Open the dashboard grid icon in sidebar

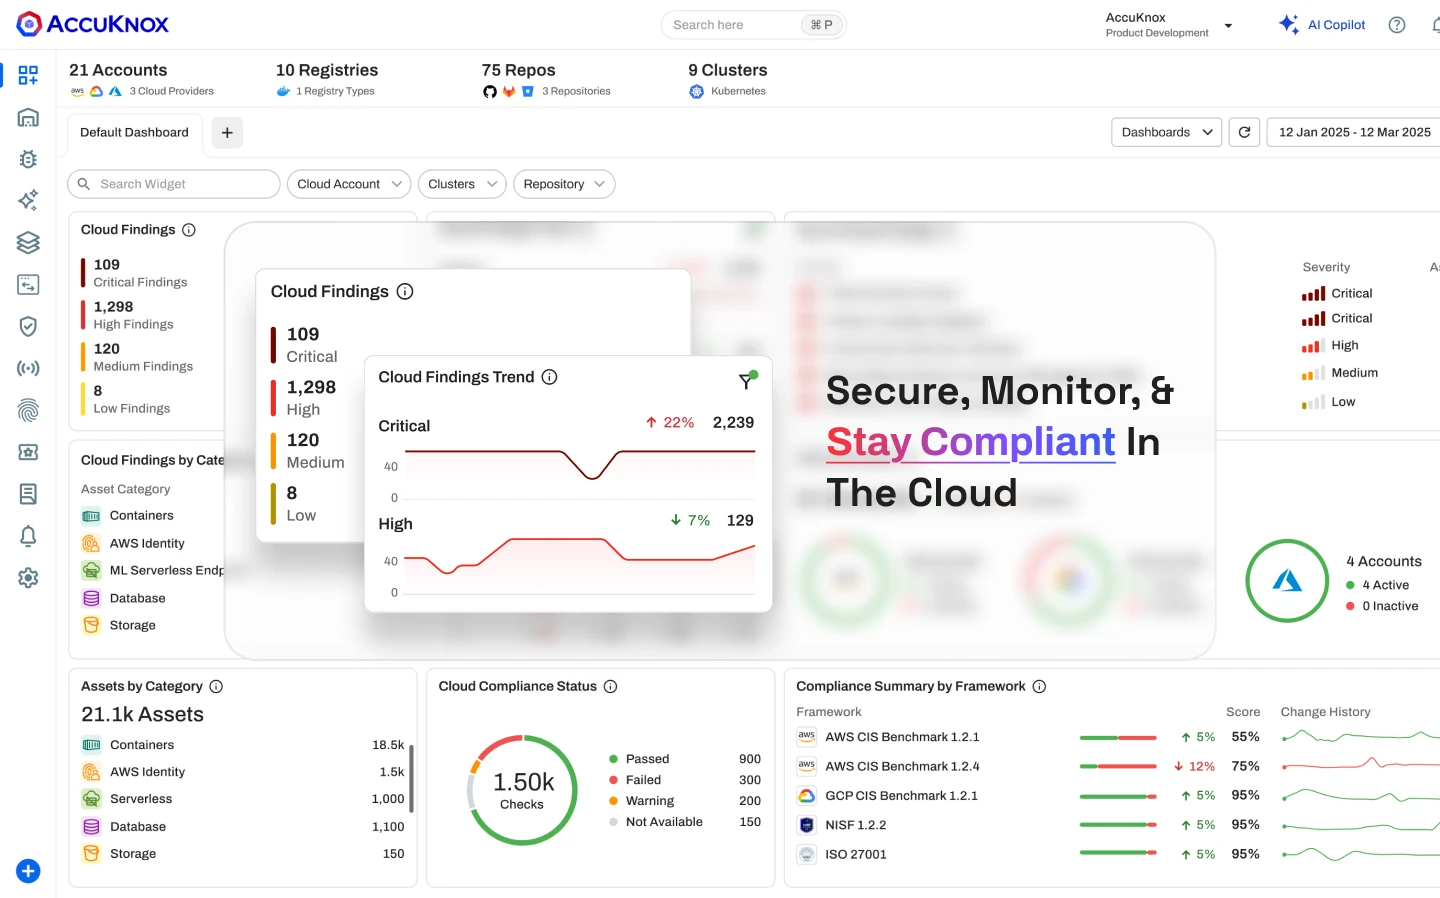click(x=28, y=75)
